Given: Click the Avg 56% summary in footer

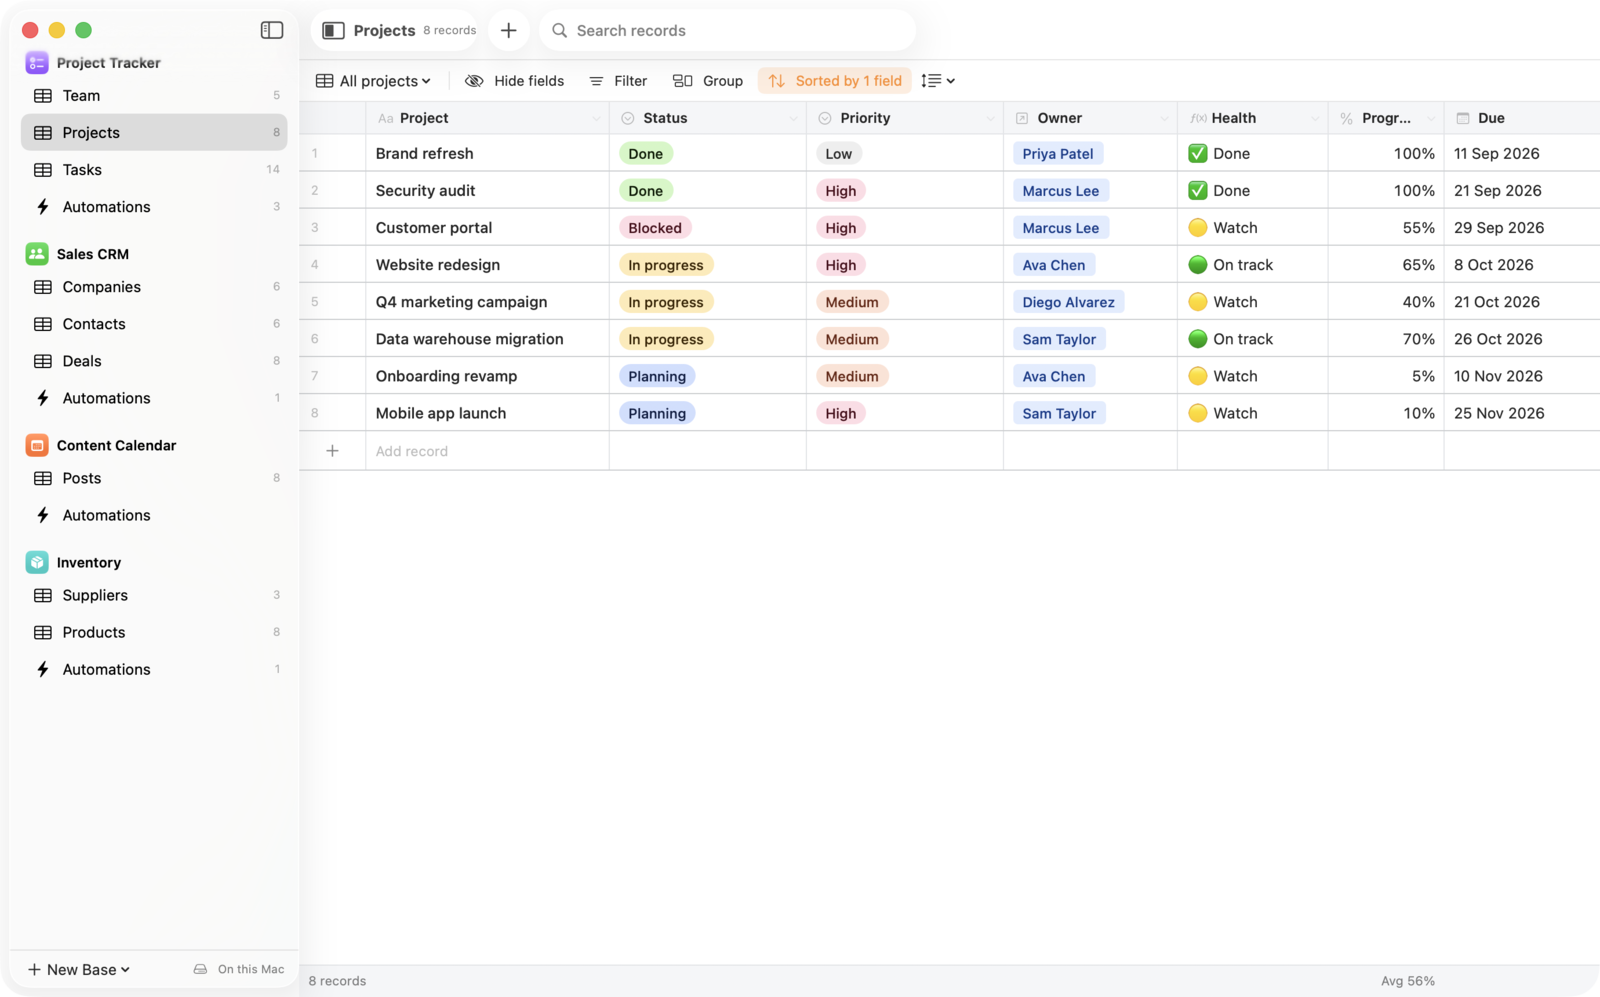Looking at the screenshot, I should 1407,981.
